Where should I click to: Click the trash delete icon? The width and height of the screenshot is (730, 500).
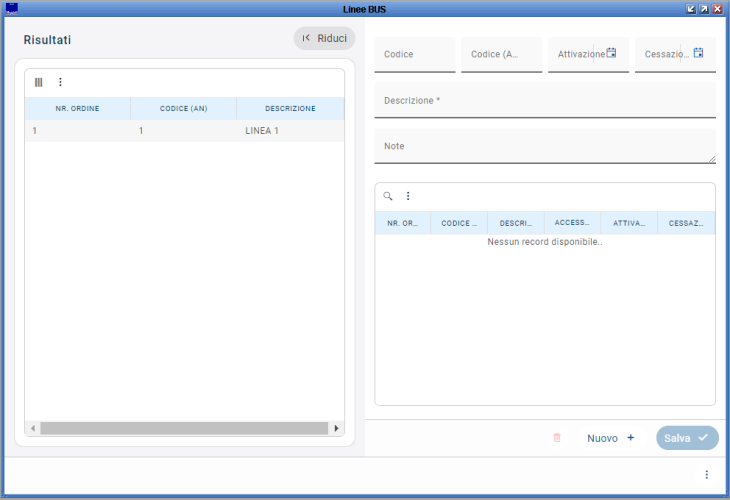(557, 438)
